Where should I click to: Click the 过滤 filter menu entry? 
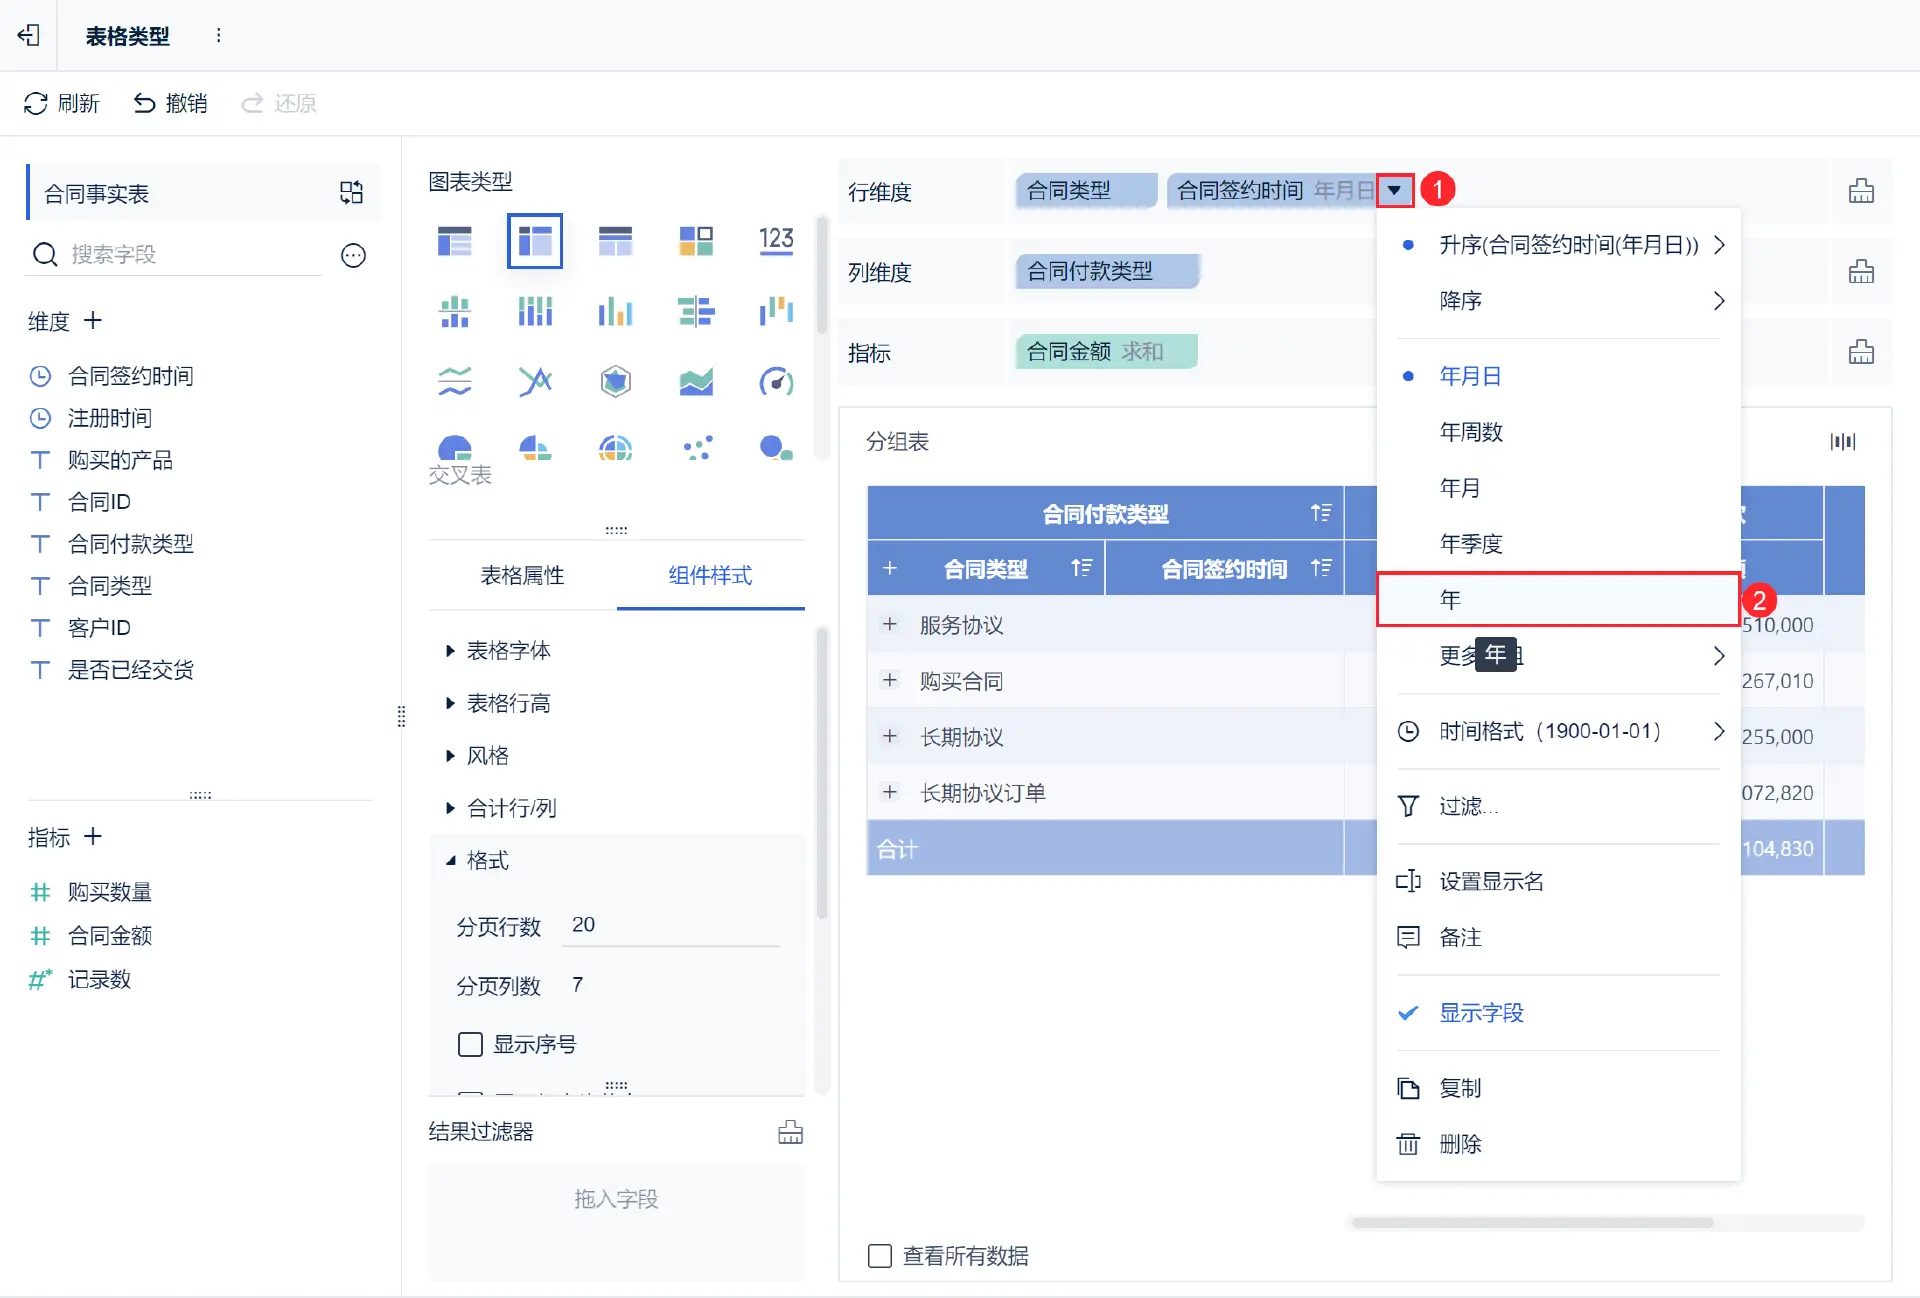pyautogui.click(x=1559, y=806)
